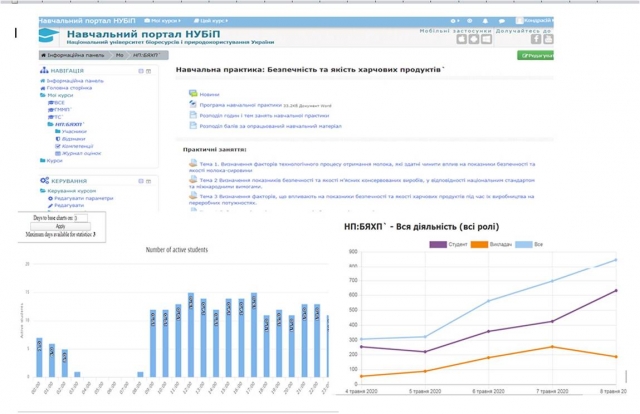Click Редагувати параметри in Керування block
This screenshot has height=414, width=640.
[x=83, y=198]
